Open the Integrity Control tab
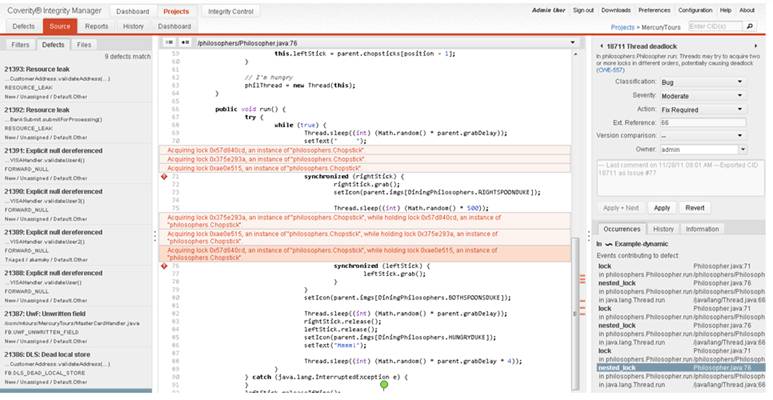This screenshot has width=773, height=400. click(233, 10)
